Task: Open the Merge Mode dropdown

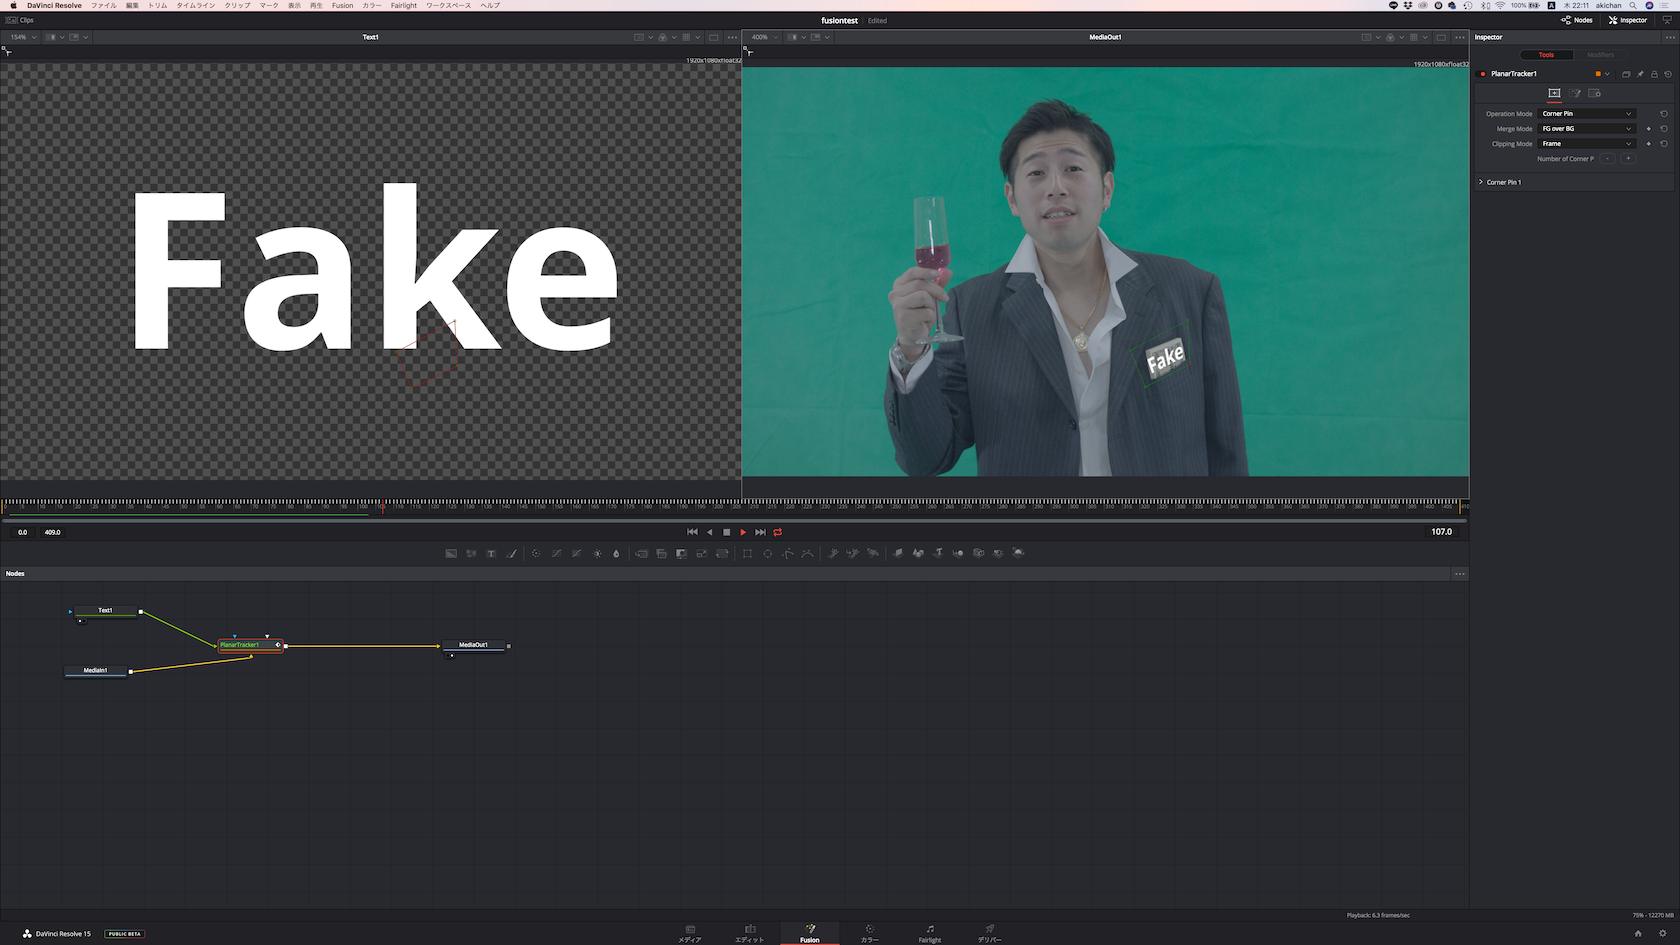Action: pyautogui.click(x=1587, y=129)
